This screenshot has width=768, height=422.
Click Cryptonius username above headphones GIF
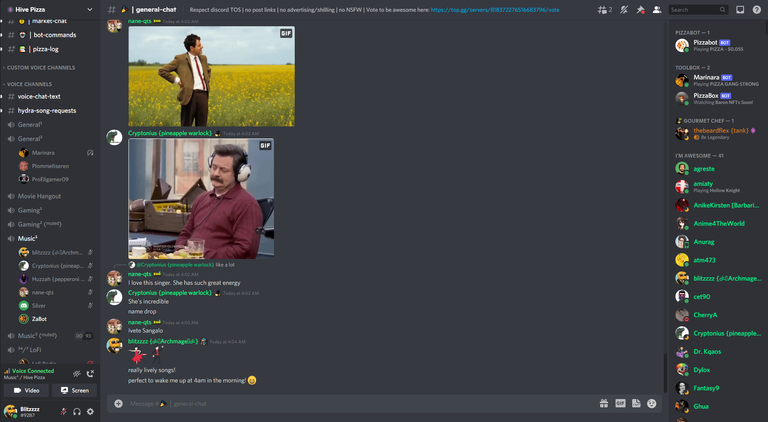coord(169,133)
